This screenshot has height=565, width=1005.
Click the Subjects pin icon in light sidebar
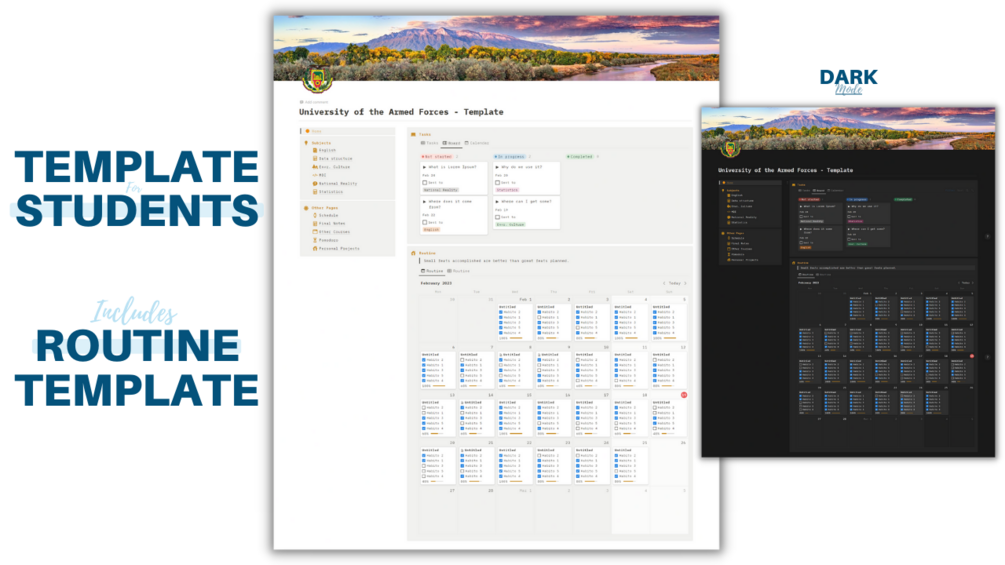coord(306,143)
